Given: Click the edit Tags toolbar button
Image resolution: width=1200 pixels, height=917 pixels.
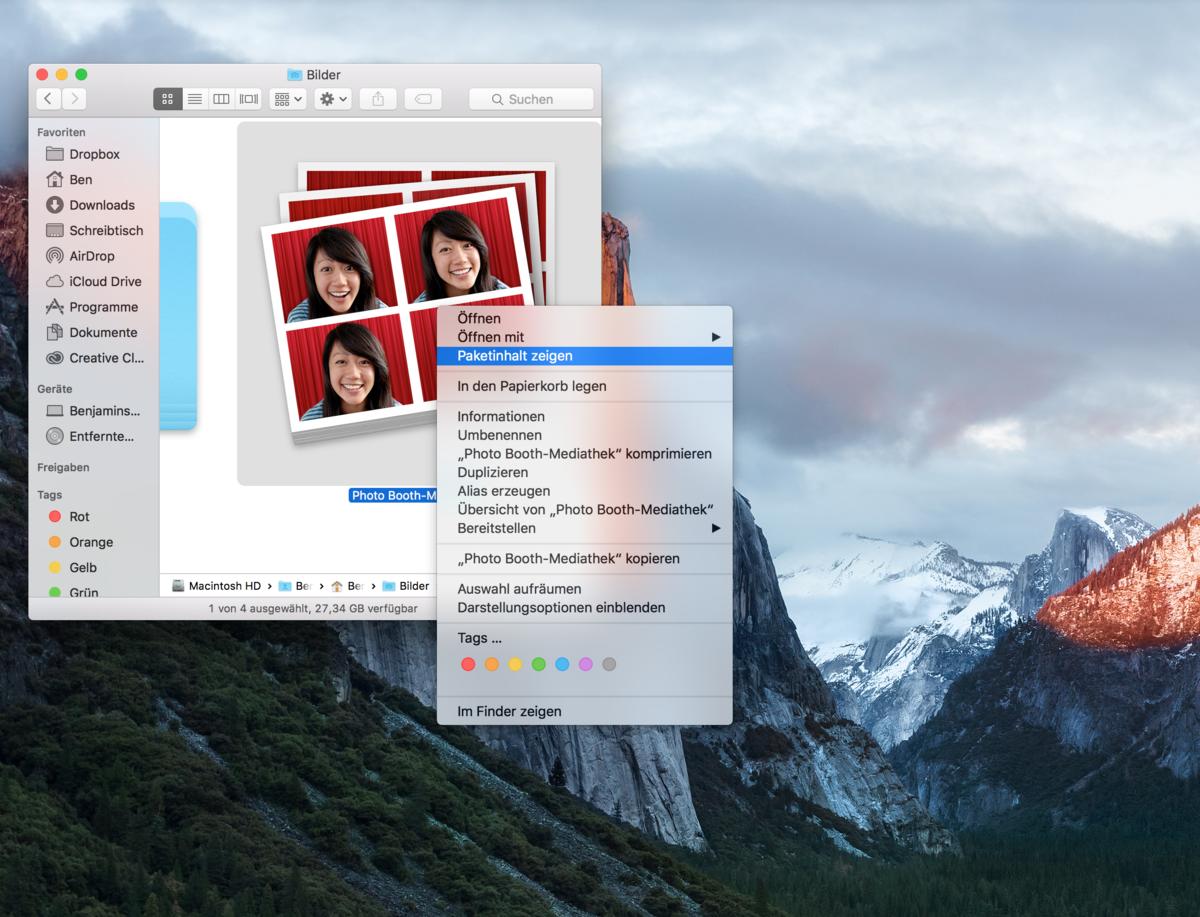Looking at the screenshot, I should (423, 99).
